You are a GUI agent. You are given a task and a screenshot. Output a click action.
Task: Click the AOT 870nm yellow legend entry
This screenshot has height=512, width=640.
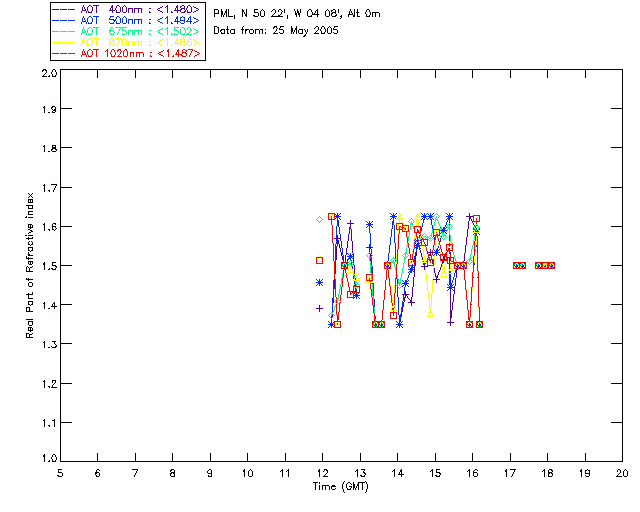[126, 42]
